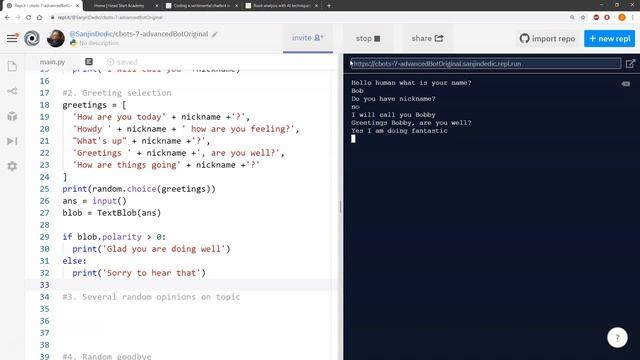Click 'I will call you Bobby' console line
This screenshot has width=640, height=360.
393,115
